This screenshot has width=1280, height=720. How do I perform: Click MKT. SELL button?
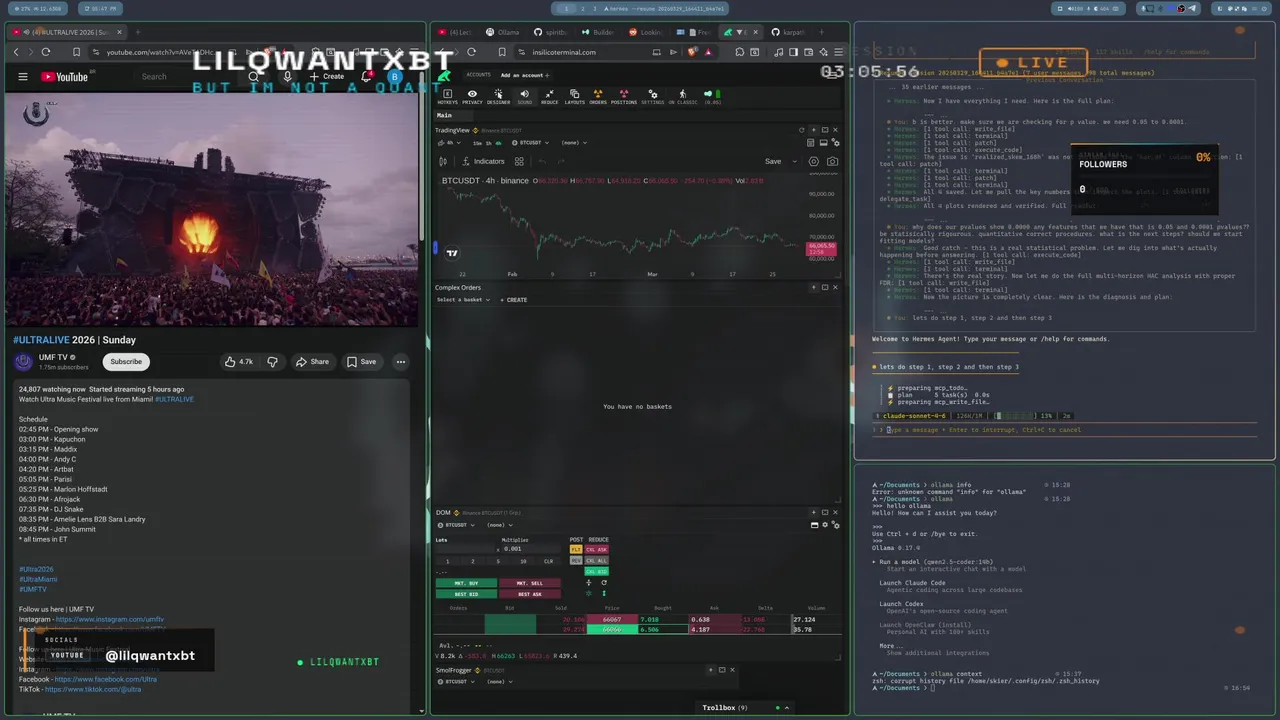click(x=530, y=583)
